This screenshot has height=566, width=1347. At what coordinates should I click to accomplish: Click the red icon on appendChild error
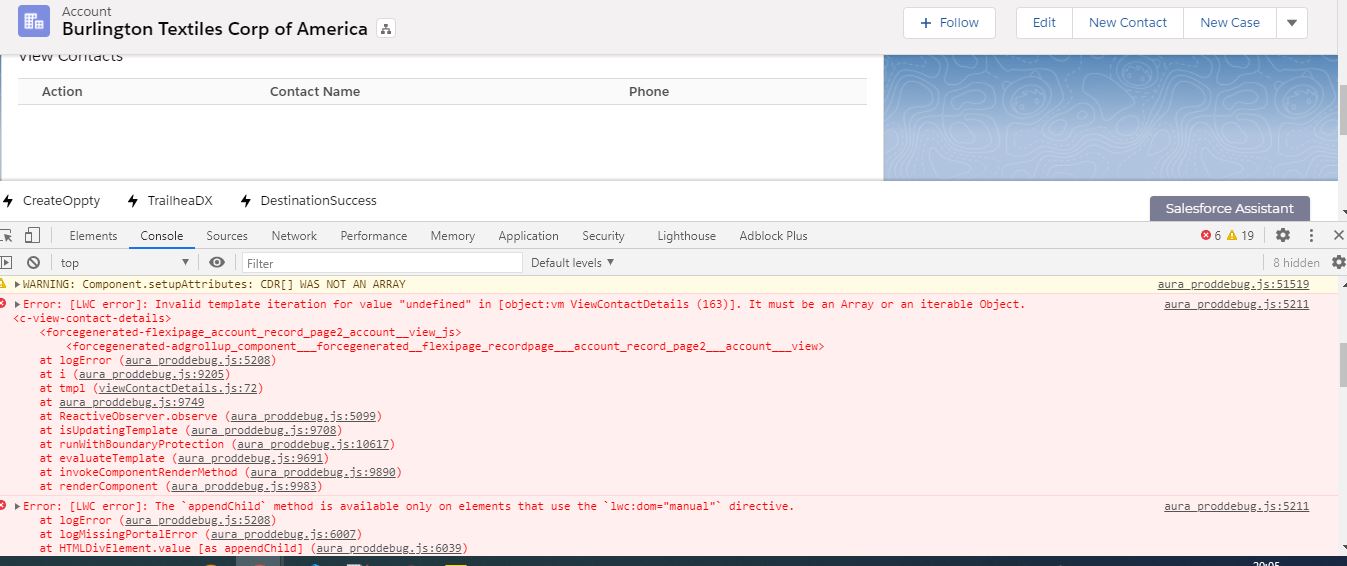point(4,506)
